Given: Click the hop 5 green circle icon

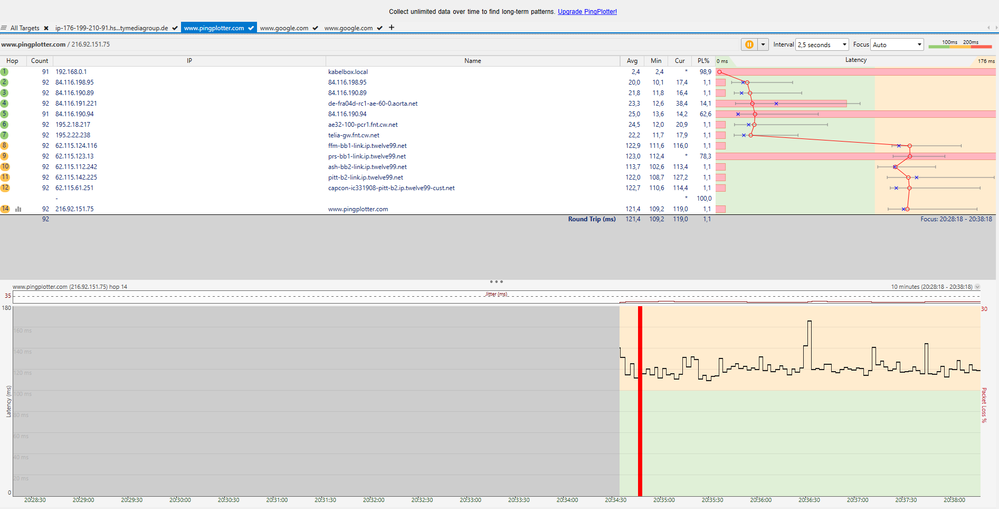Looking at the screenshot, I should [x=4, y=114].
